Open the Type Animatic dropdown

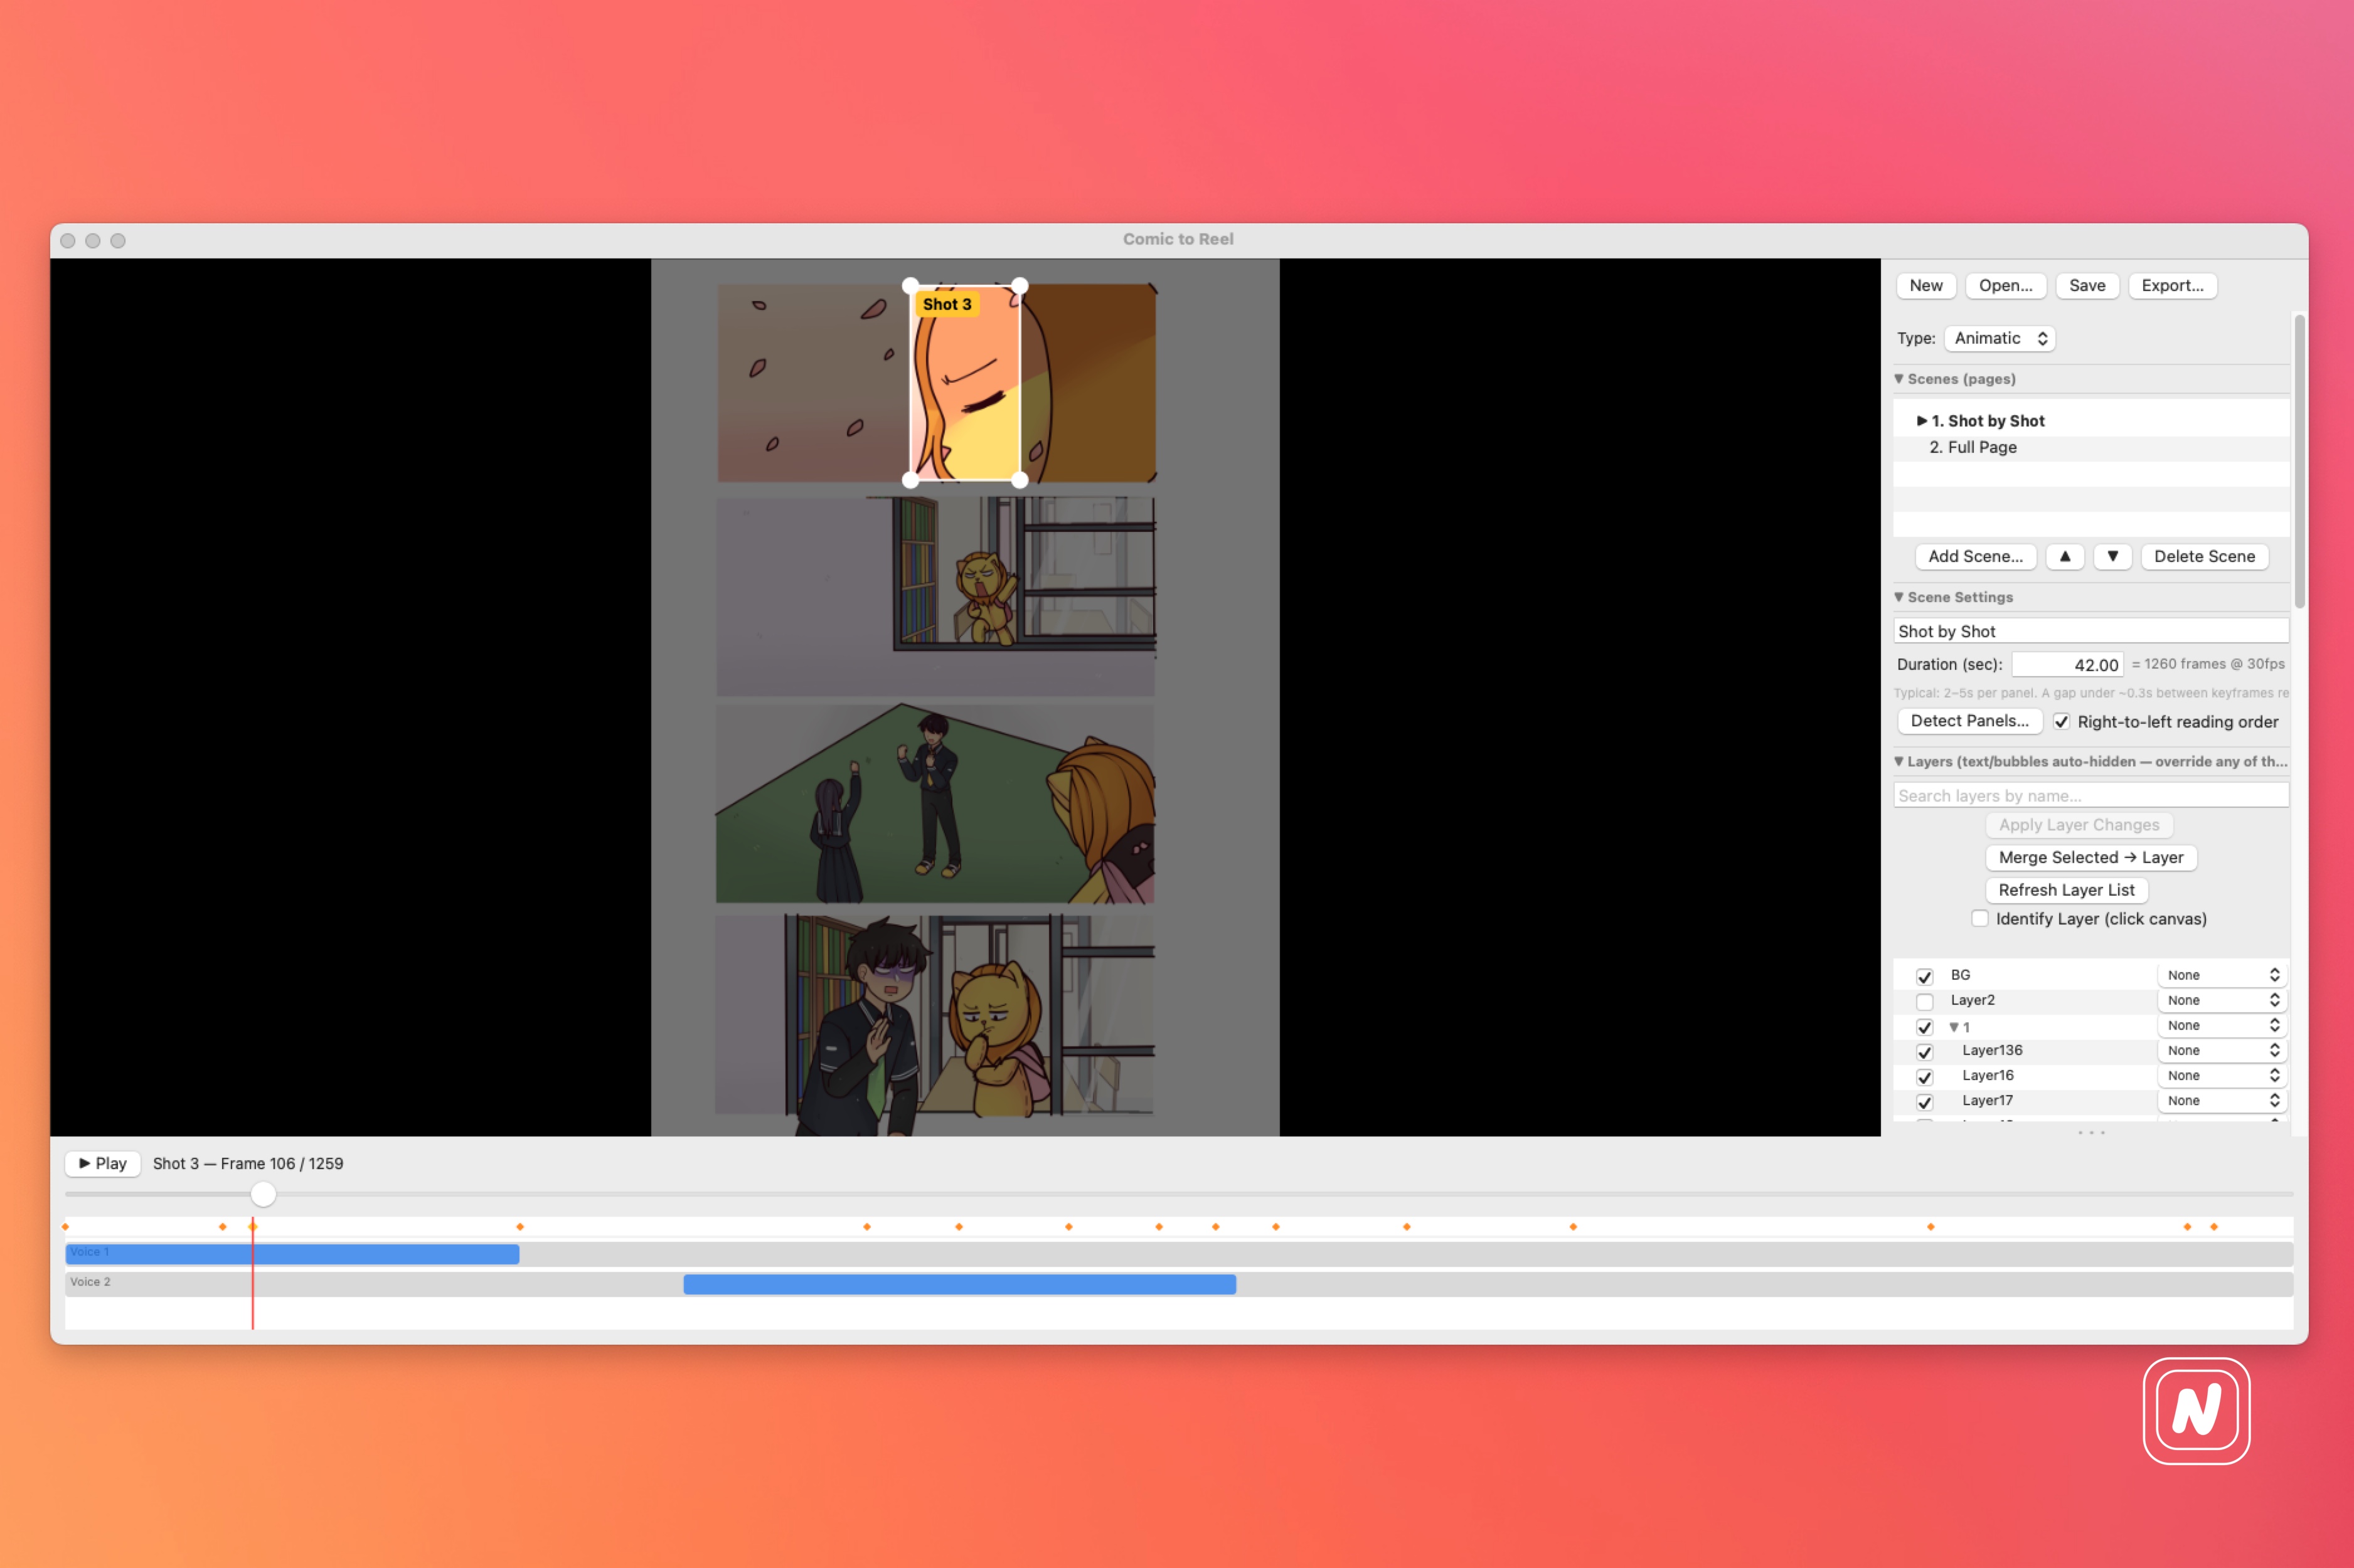(x=2000, y=338)
